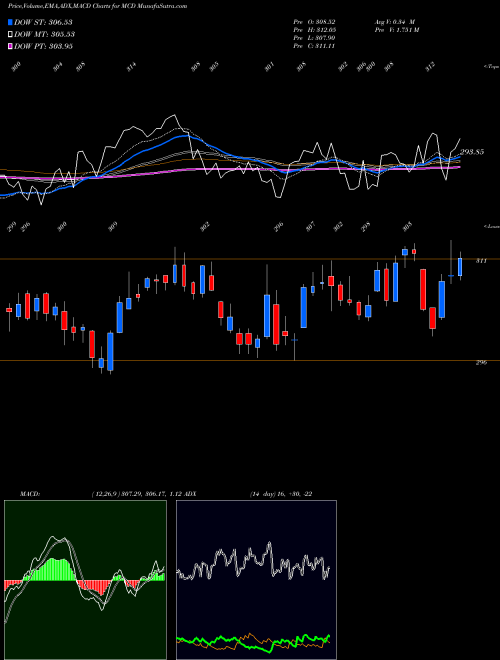Click the chart title mentioning MunafaSutra.com

coord(98,6)
